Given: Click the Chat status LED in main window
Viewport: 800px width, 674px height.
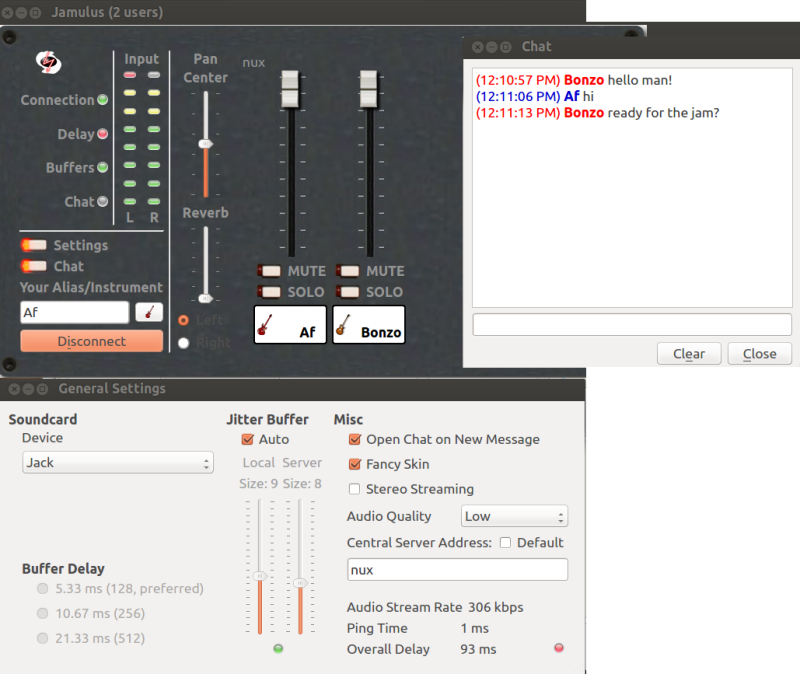Looking at the screenshot, I should 103,202.
